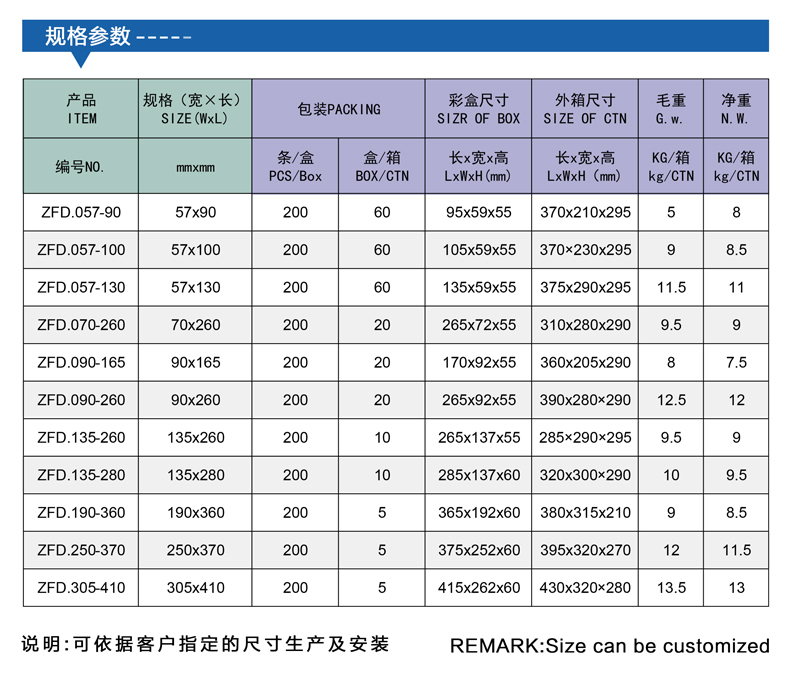Image resolution: width=790 pixels, height=686 pixels.
Task: Click the 外箱尺寸 SIZE OF CTN header
Action: tap(585, 108)
